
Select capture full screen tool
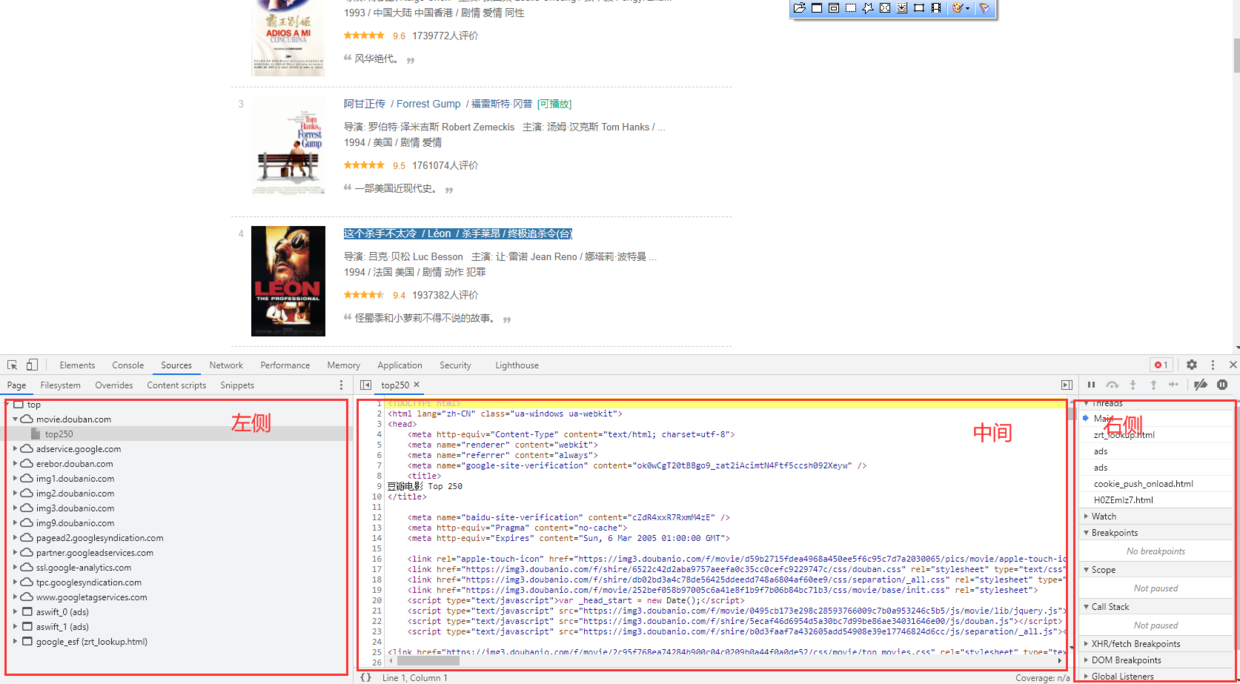885,8
